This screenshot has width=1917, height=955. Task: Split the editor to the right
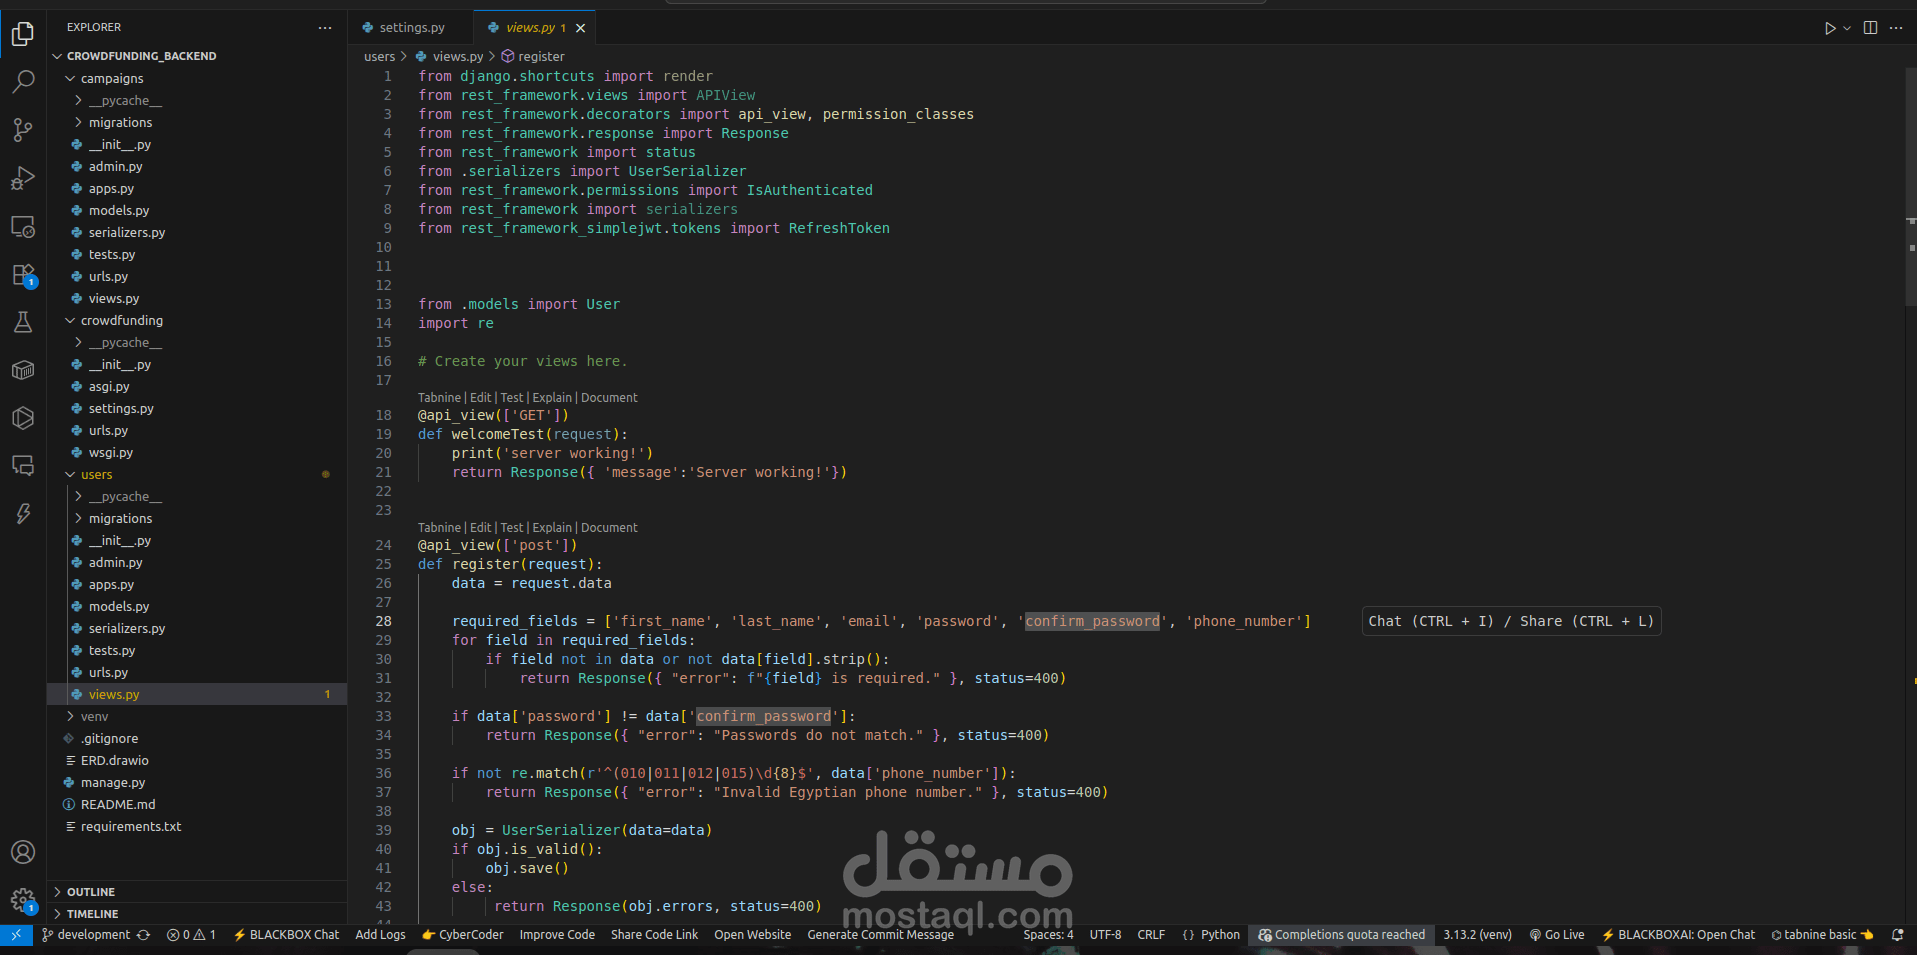[x=1870, y=28]
